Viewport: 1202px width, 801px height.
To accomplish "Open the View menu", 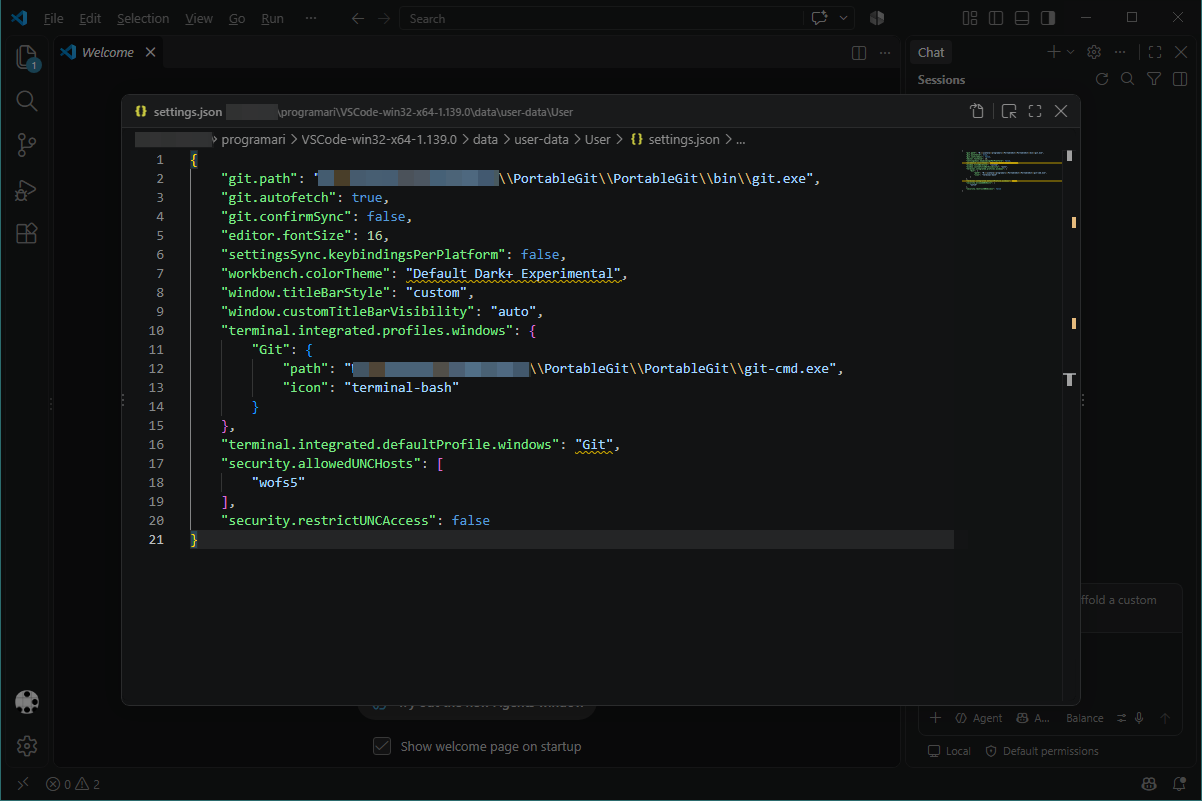I will [199, 18].
